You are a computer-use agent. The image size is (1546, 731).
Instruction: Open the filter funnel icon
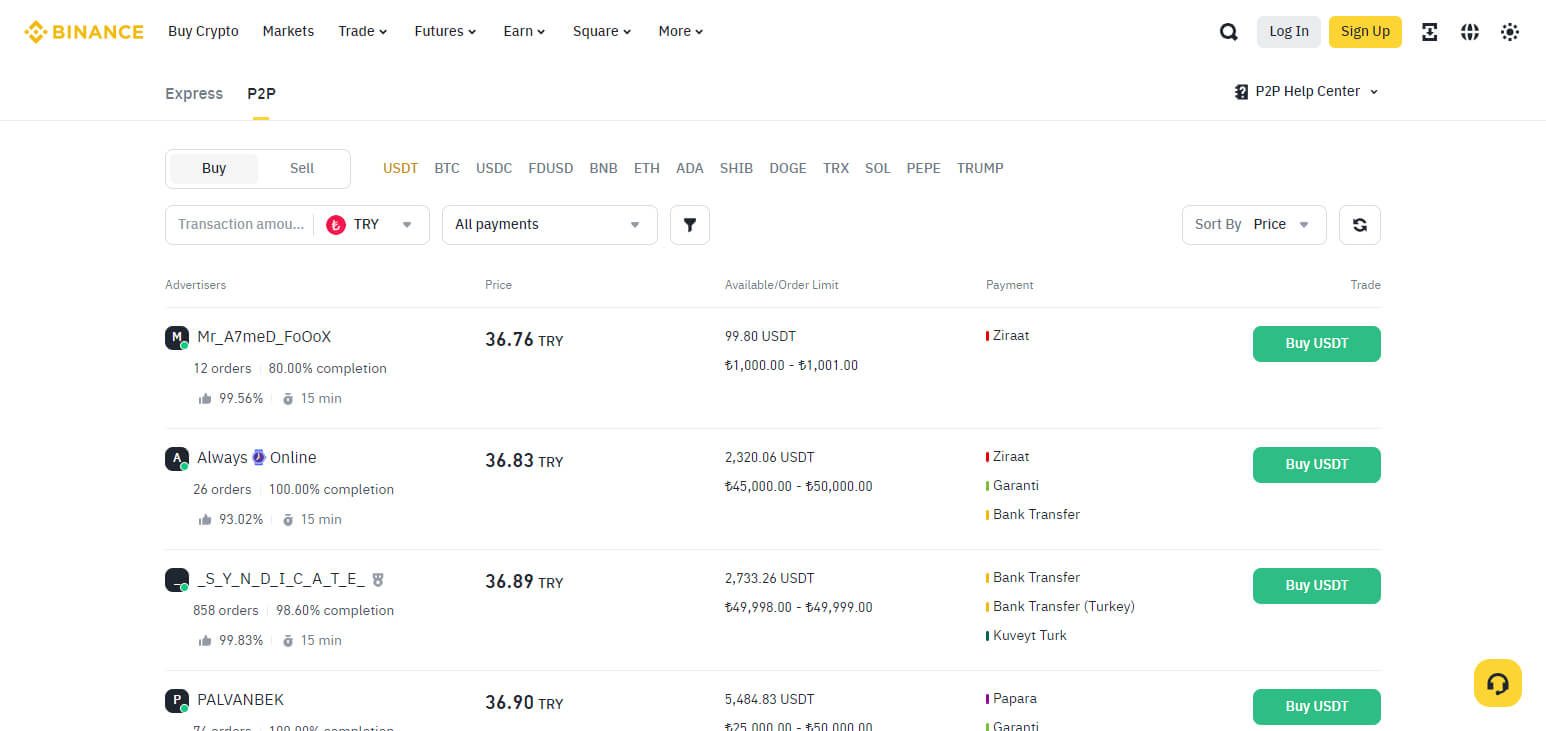click(690, 225)
